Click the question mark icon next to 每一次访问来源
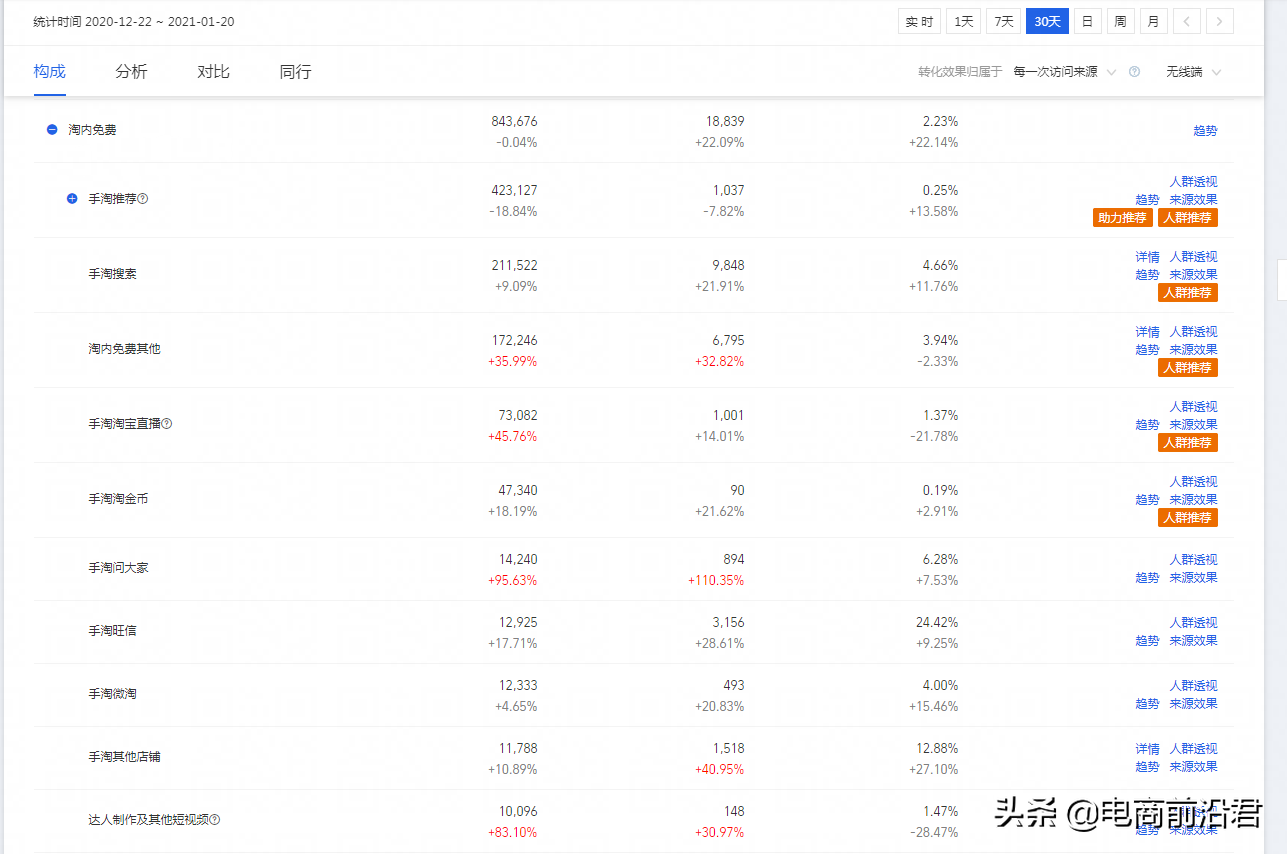Image resolution: width=1287 pixels, height=854 pixels. 1134,71
